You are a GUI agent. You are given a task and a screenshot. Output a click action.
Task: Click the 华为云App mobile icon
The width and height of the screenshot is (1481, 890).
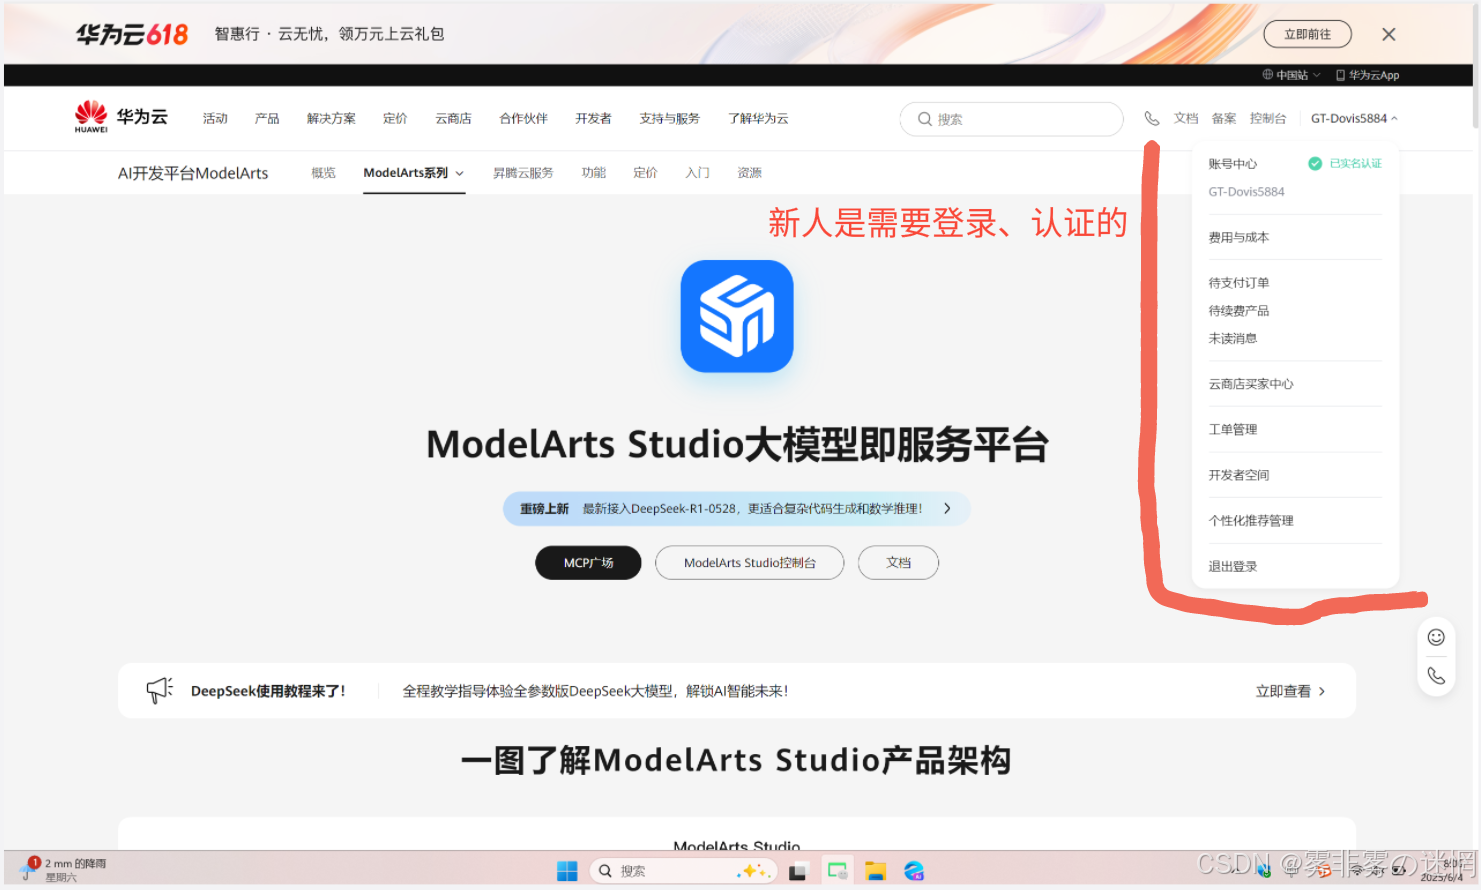pyautogui.click(x=1340, y=75)
